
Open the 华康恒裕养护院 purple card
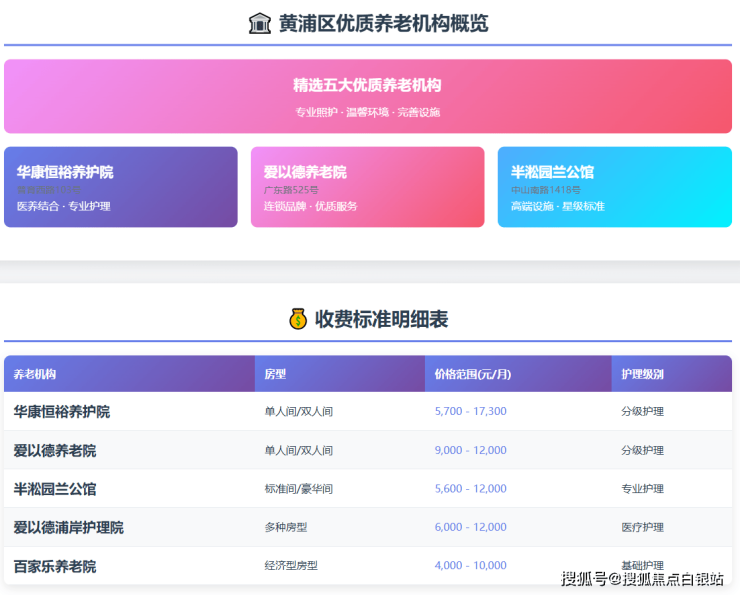(x=120, y=187)
